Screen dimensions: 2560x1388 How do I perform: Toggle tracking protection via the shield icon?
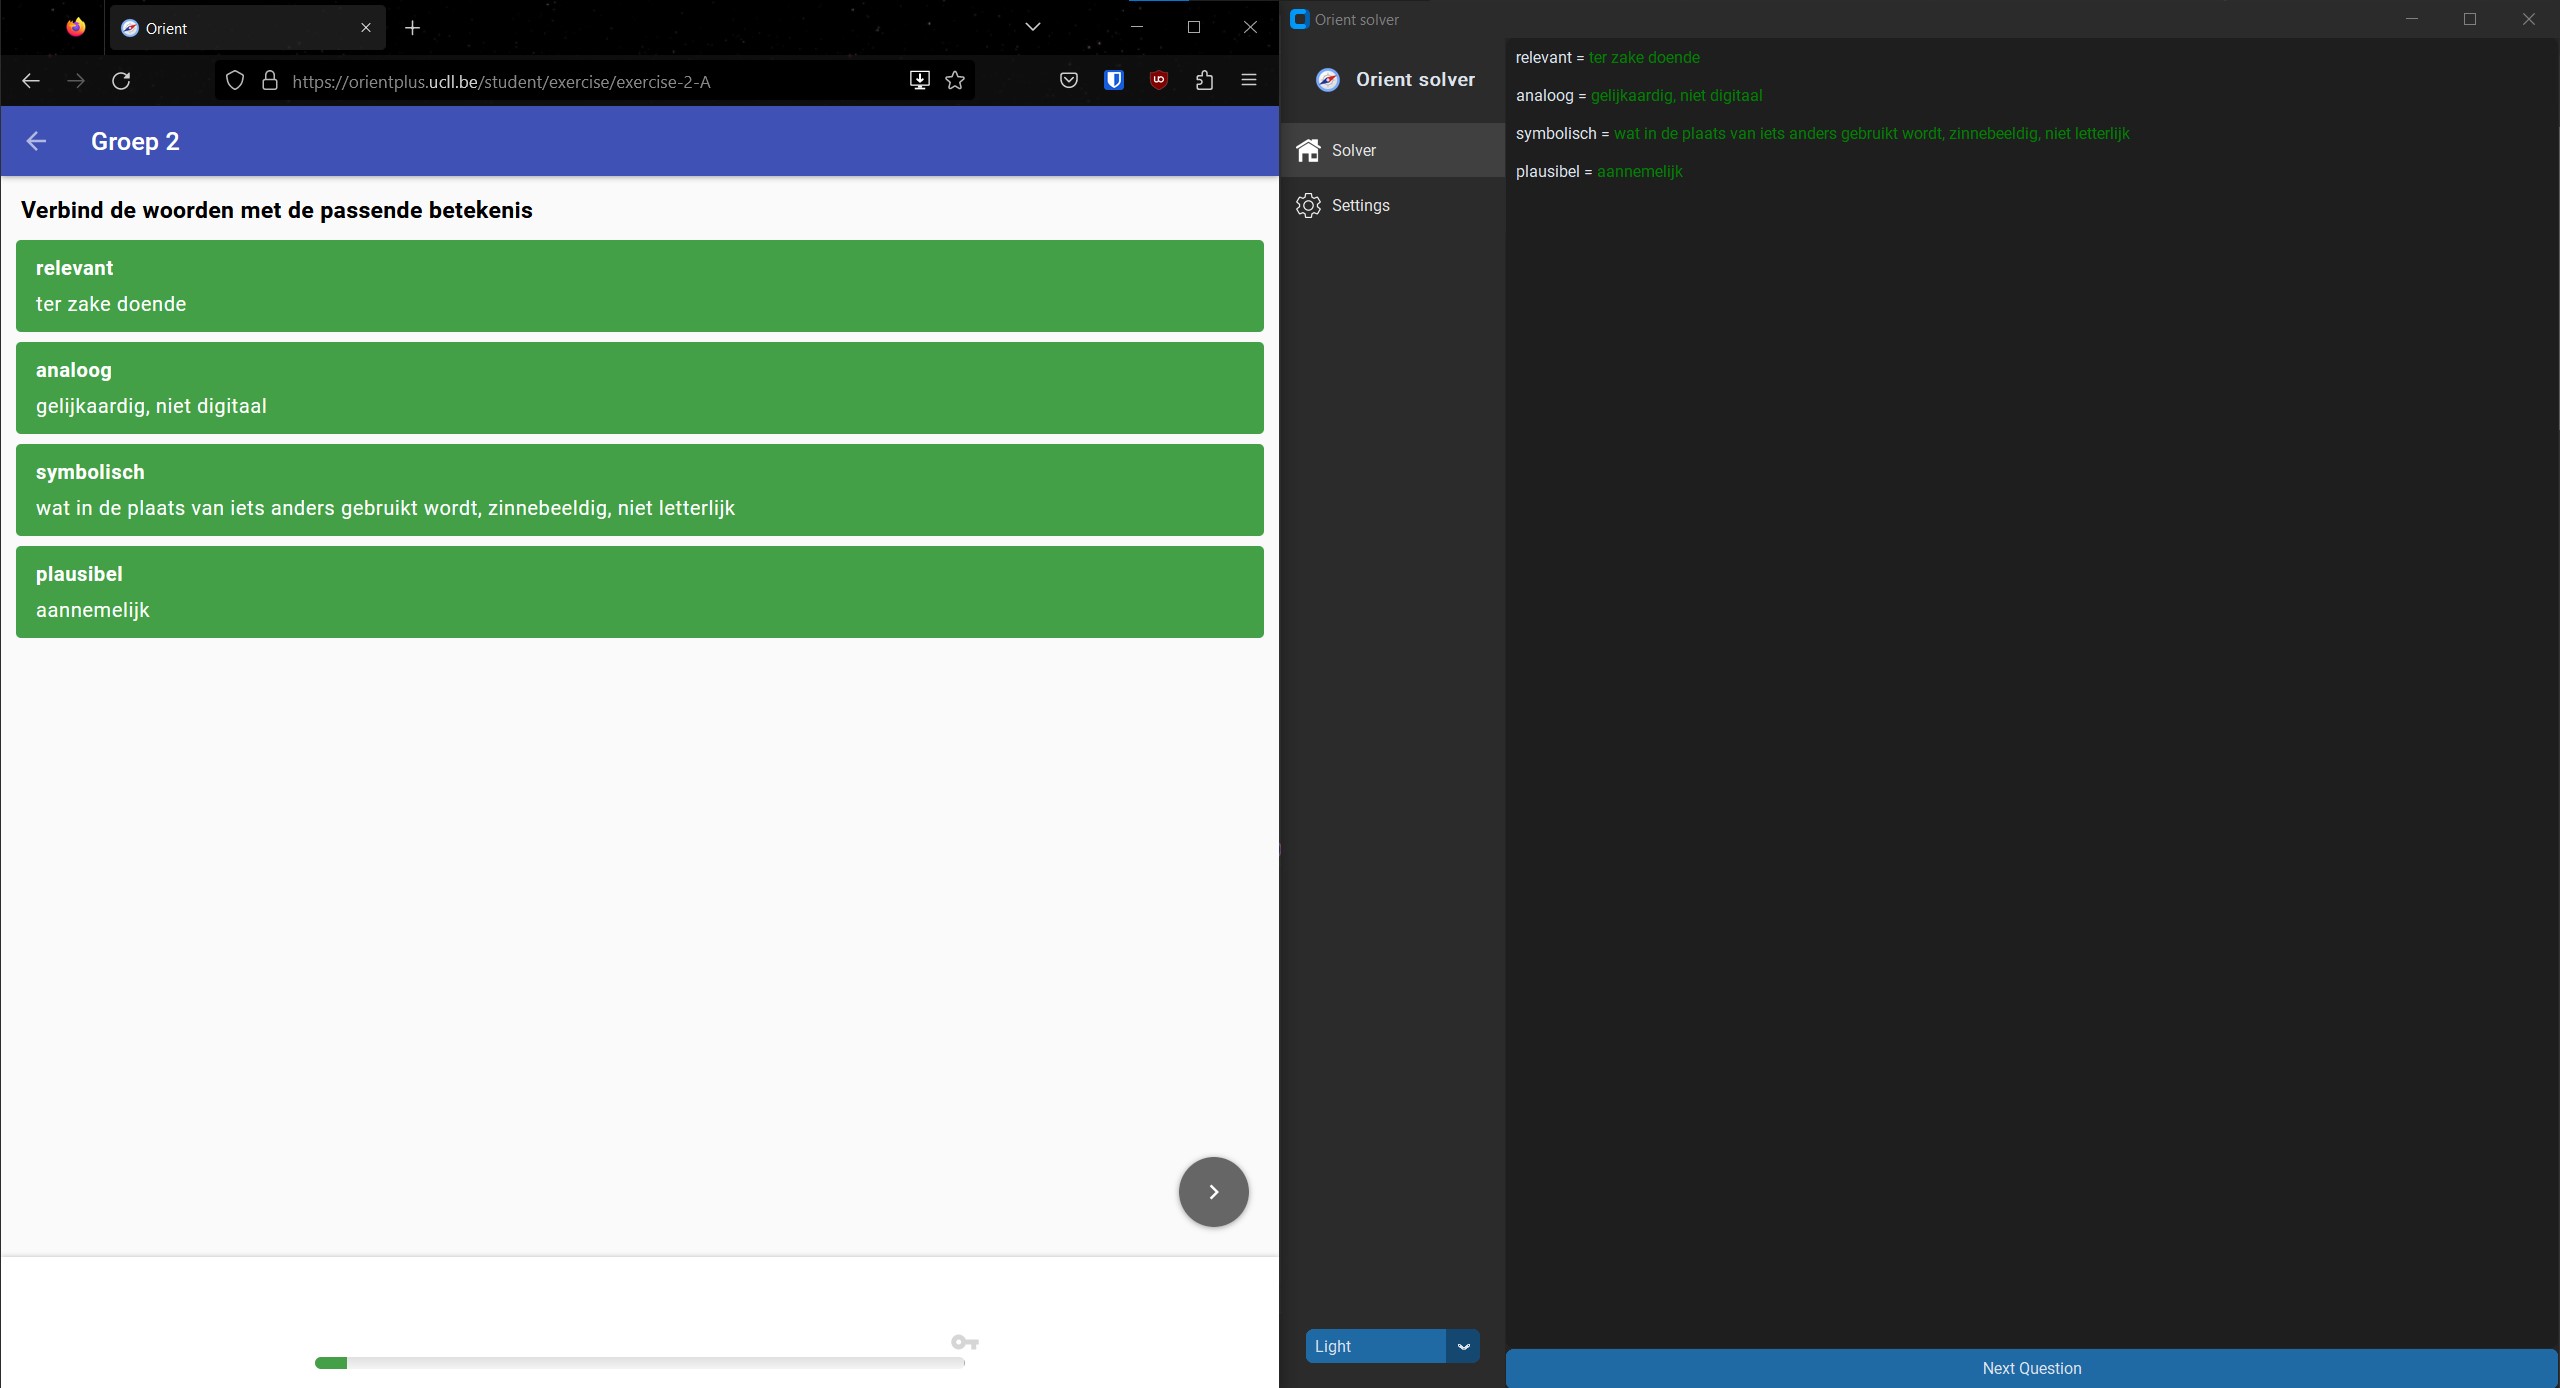235,80
